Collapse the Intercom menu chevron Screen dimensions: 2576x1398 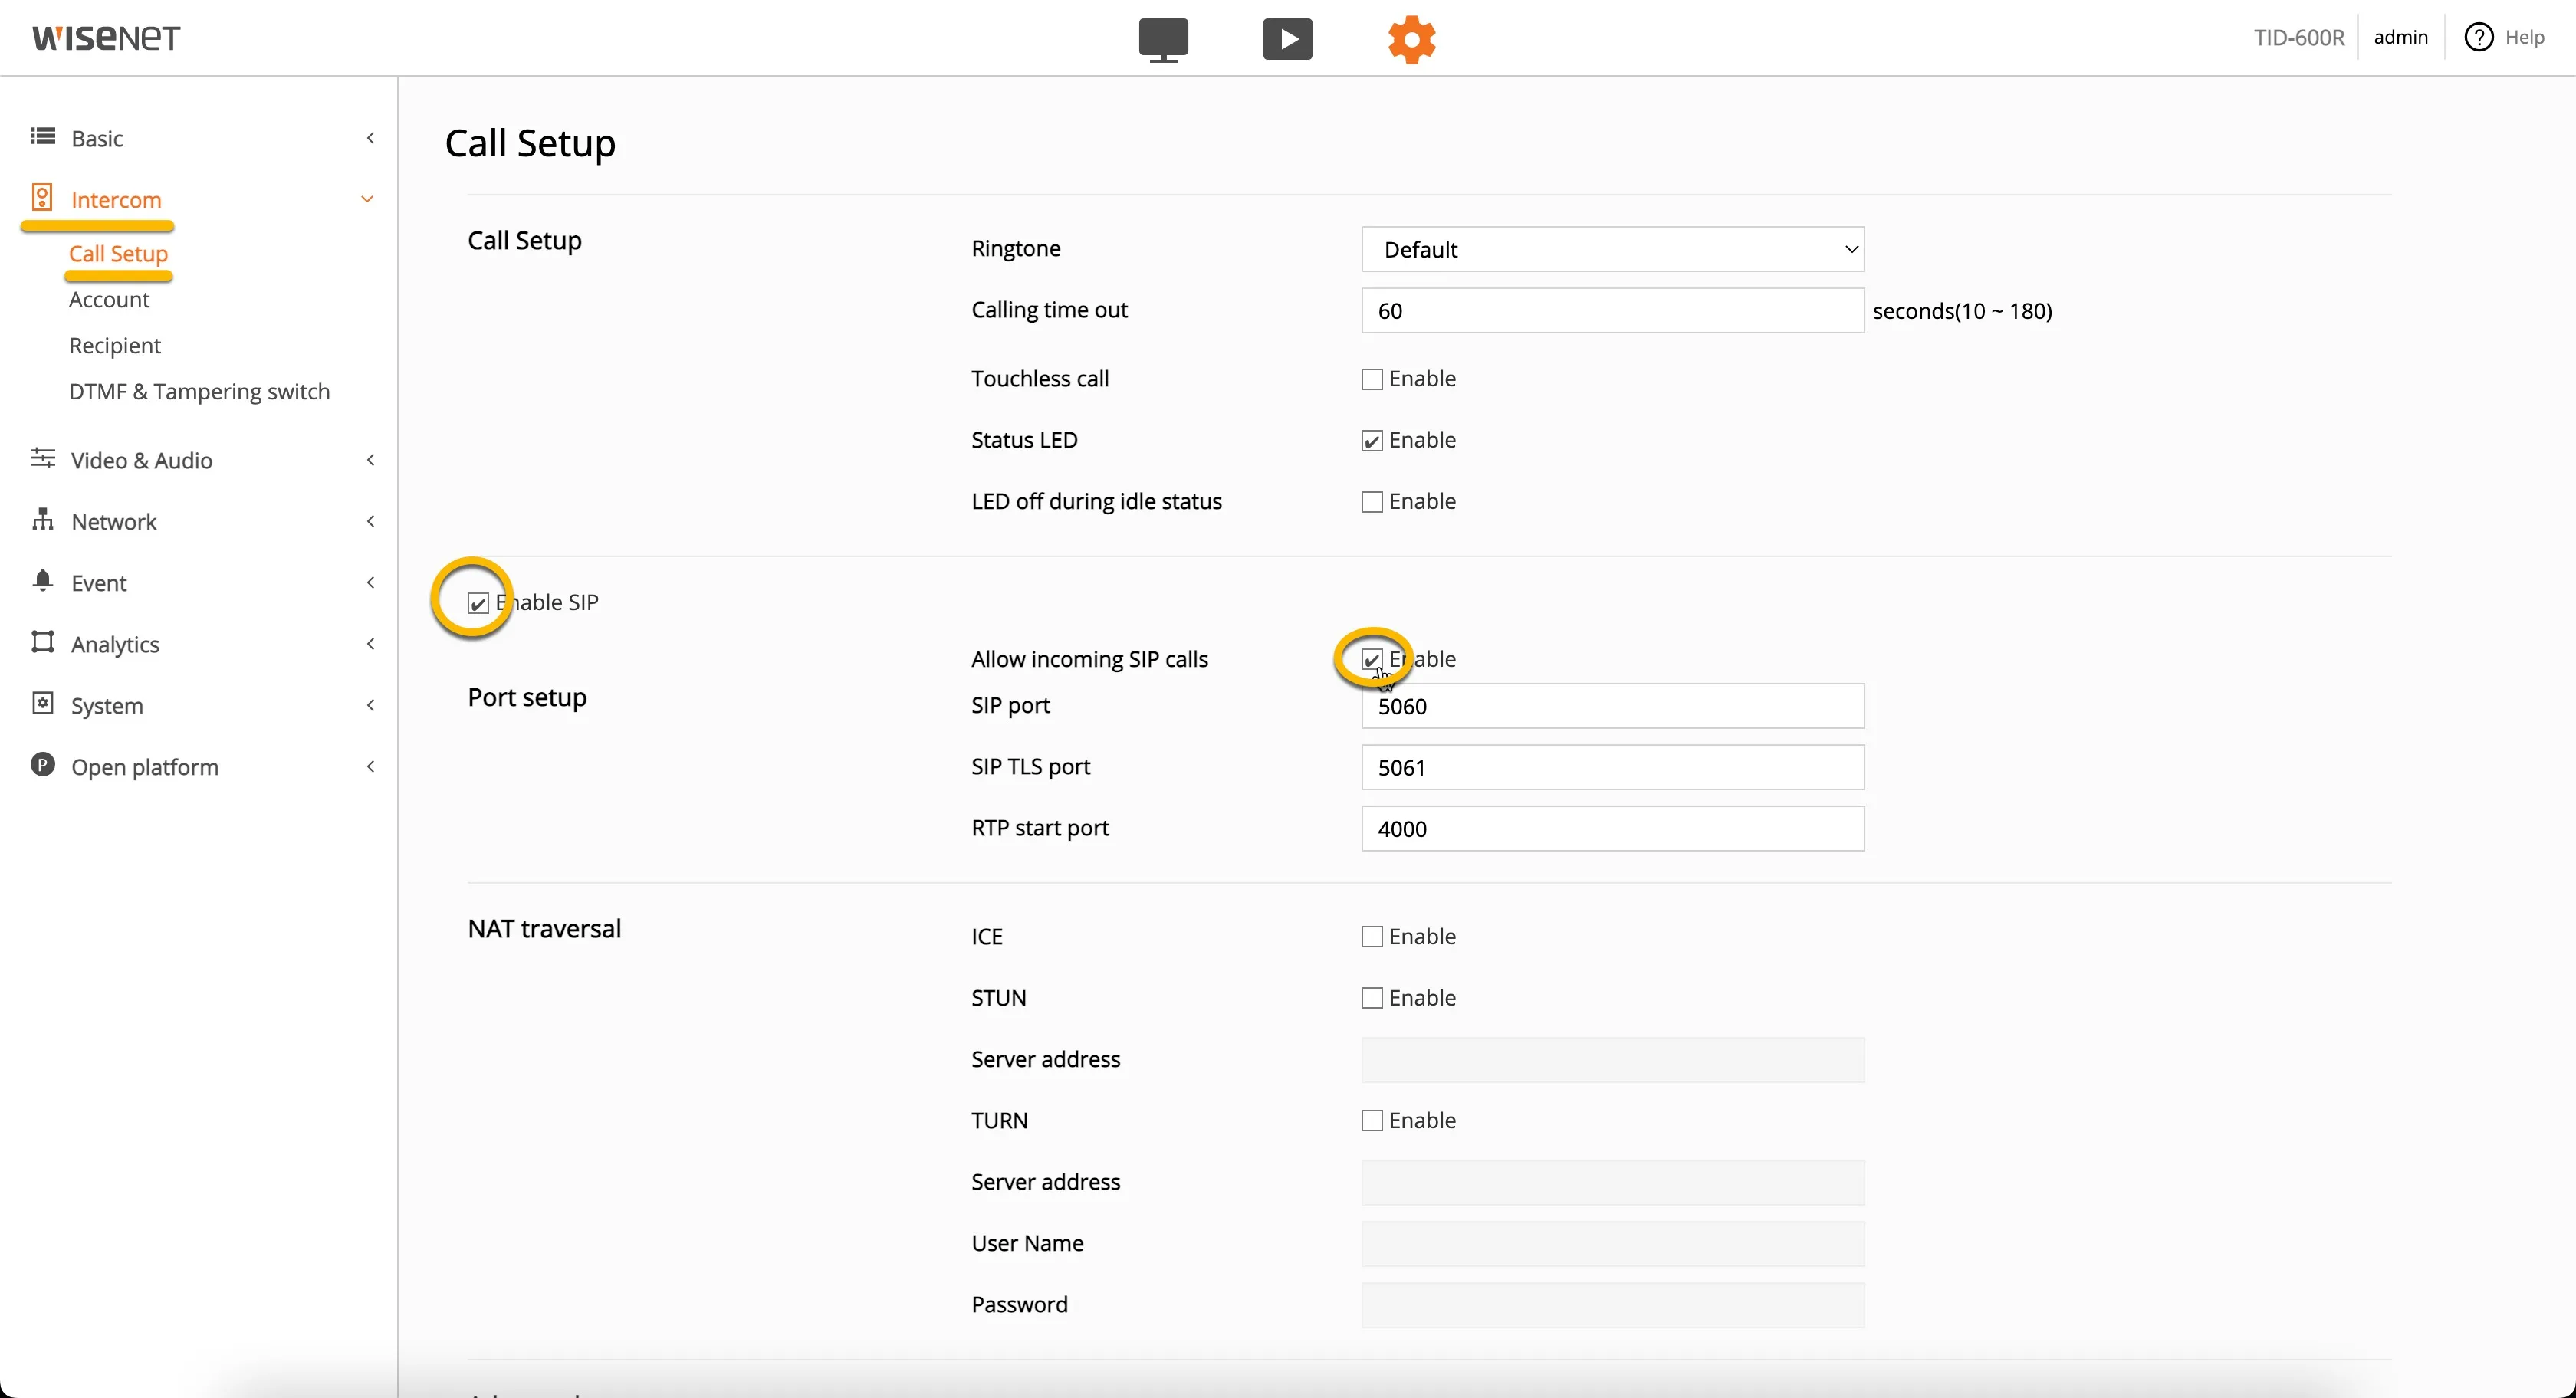tap(367, 199)
